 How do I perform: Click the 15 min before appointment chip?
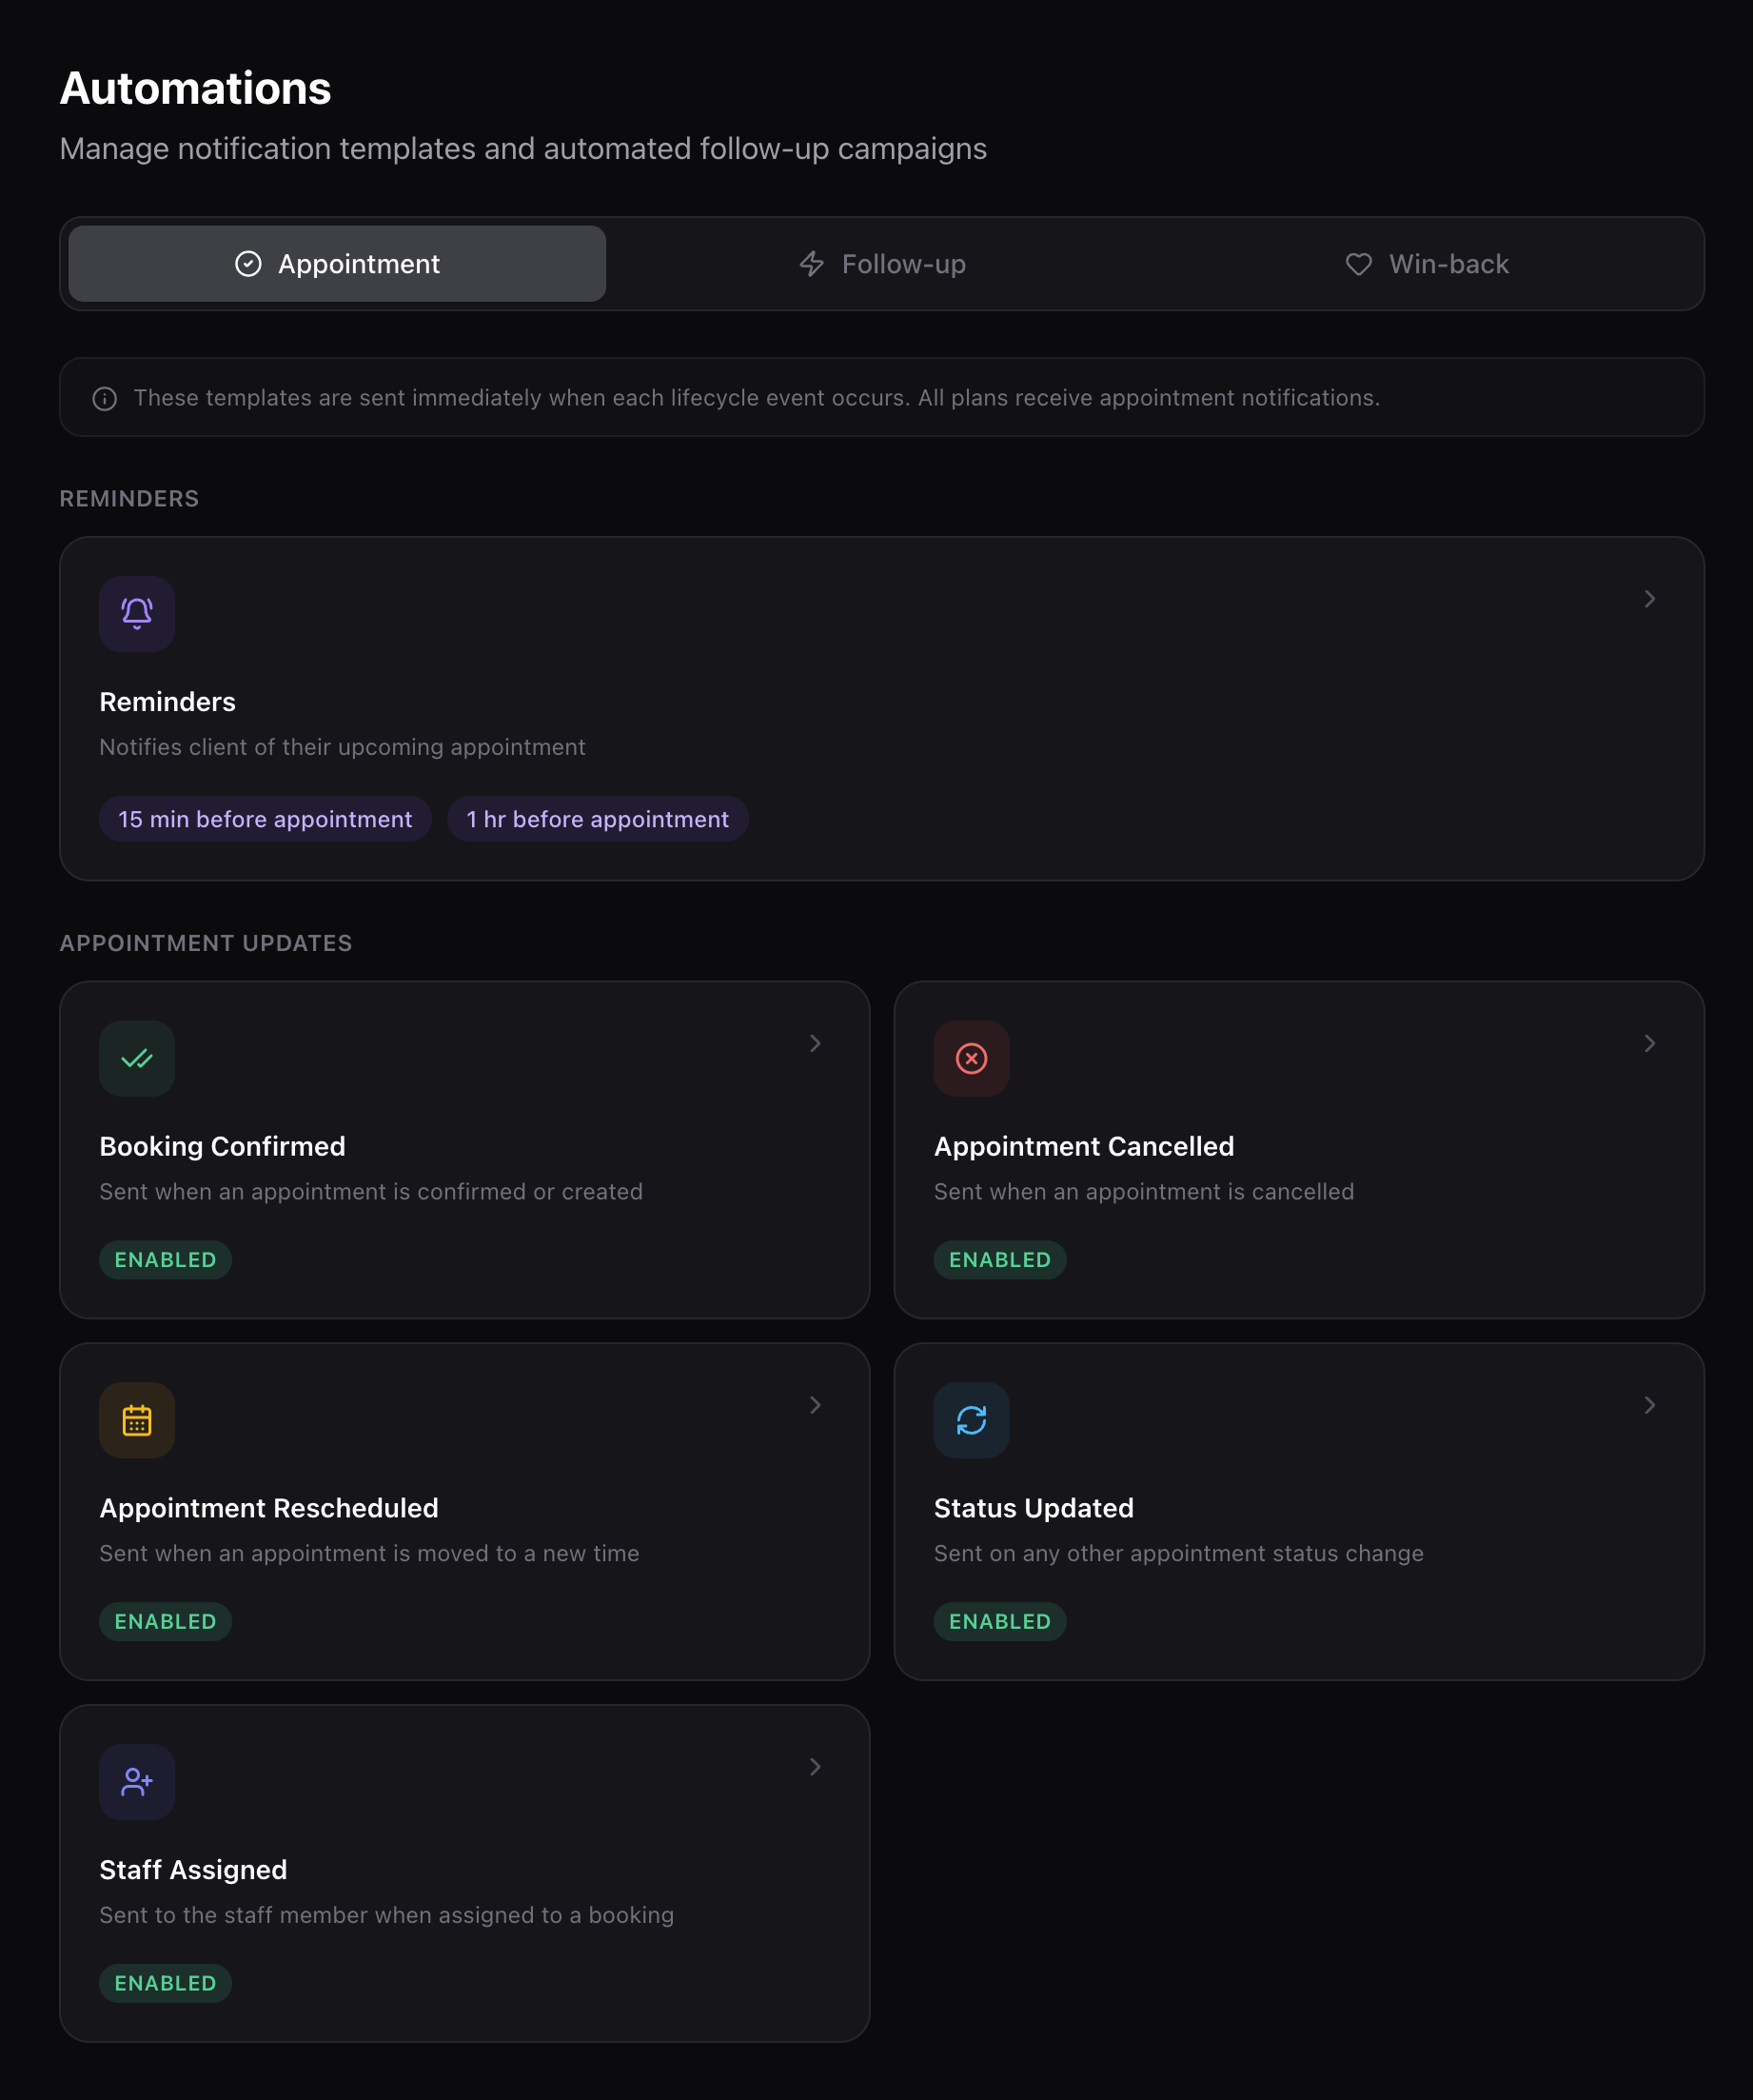[x=265, y=819]
